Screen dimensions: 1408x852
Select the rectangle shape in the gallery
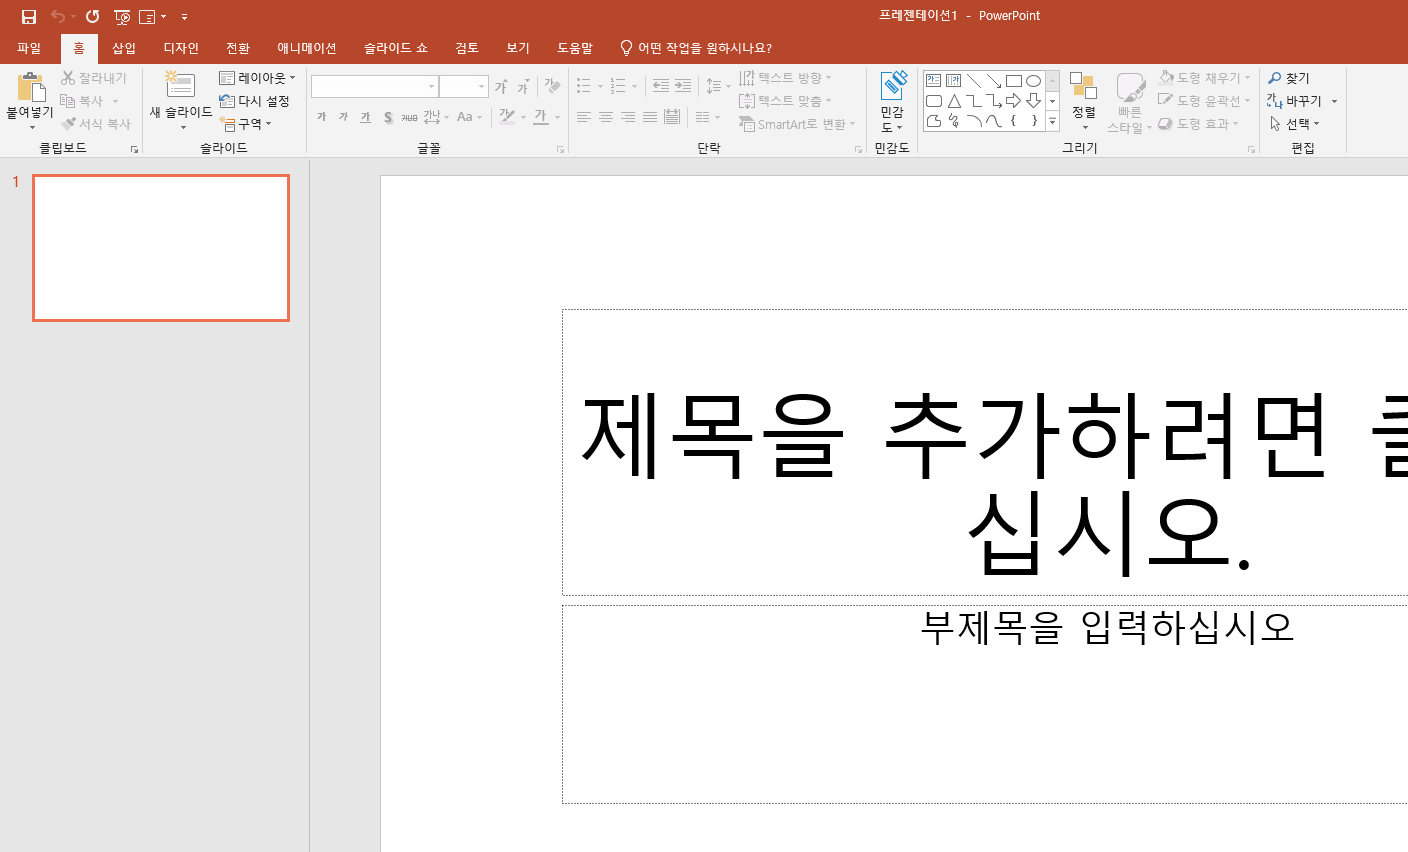[x=1013, y=81]
